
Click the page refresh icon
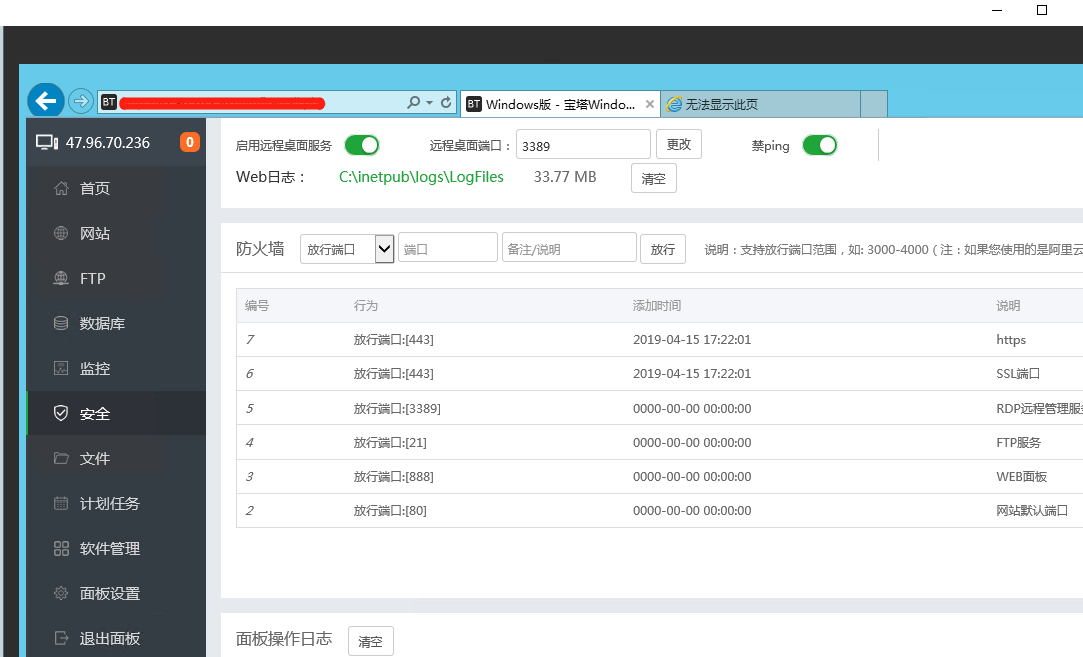[x=446, y=102]
